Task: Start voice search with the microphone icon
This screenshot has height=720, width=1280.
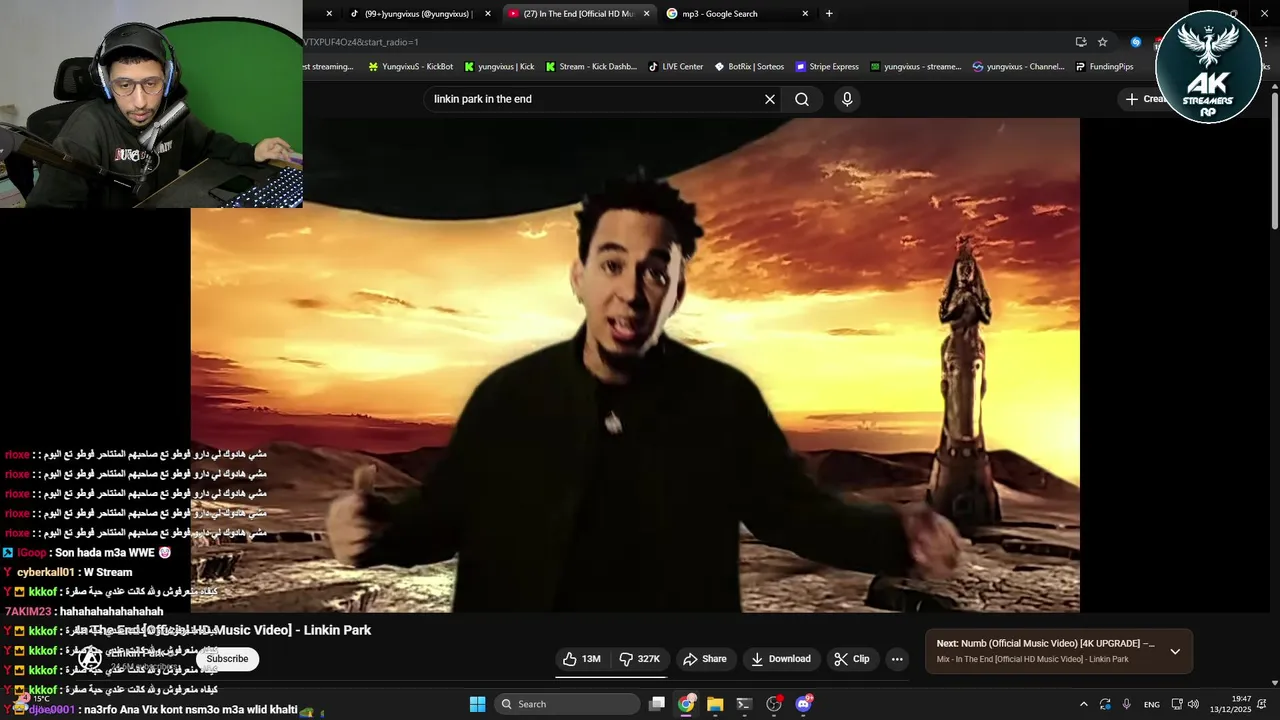Action: [847, 99]
